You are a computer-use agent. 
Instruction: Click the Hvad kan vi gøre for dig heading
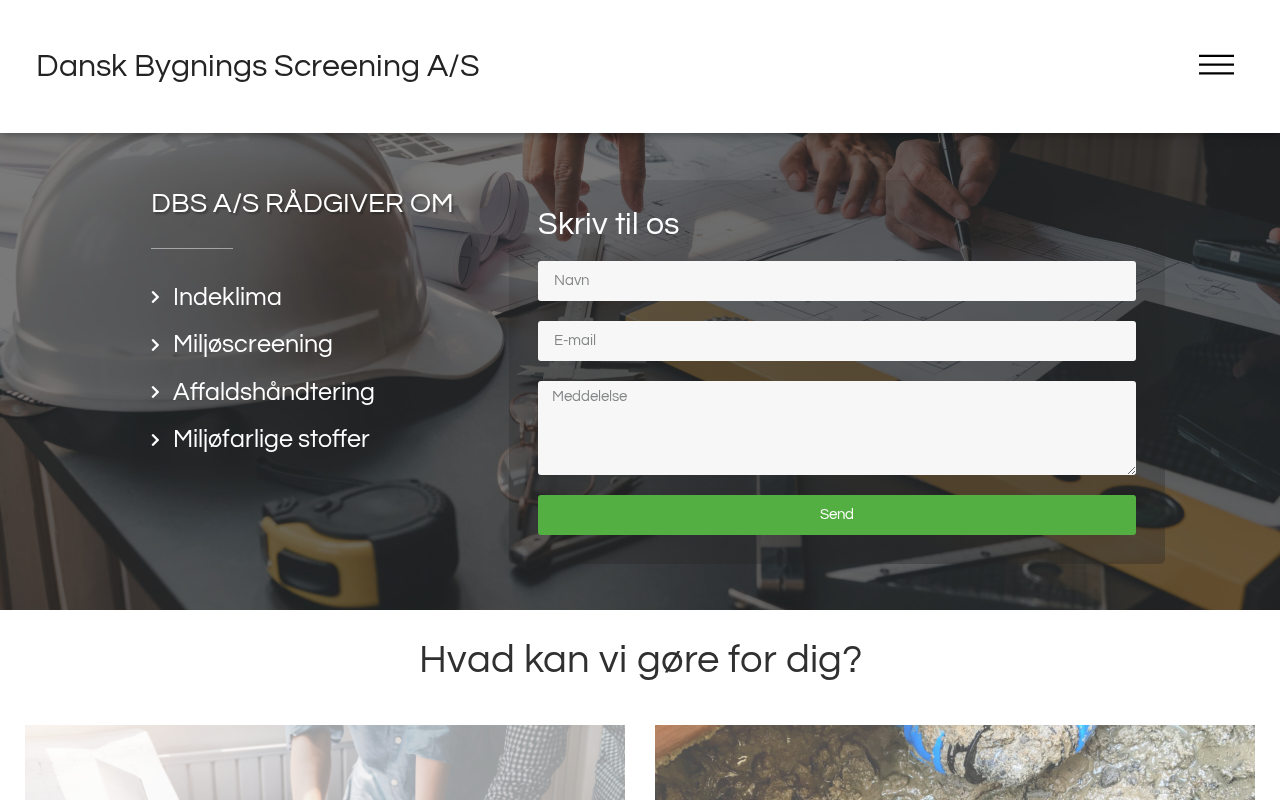point(640,660)
